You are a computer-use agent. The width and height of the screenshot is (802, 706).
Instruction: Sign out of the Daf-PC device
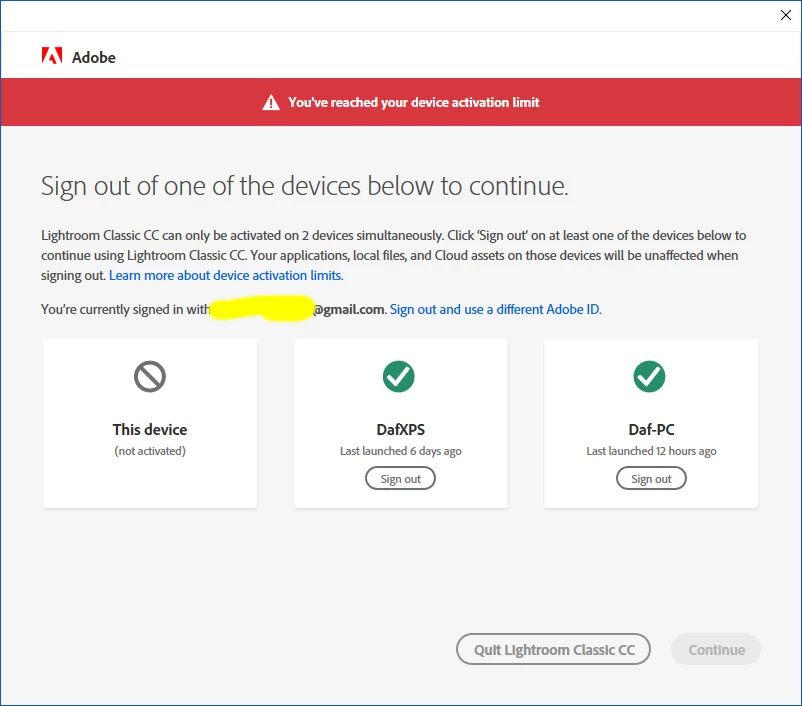point(651,478)
